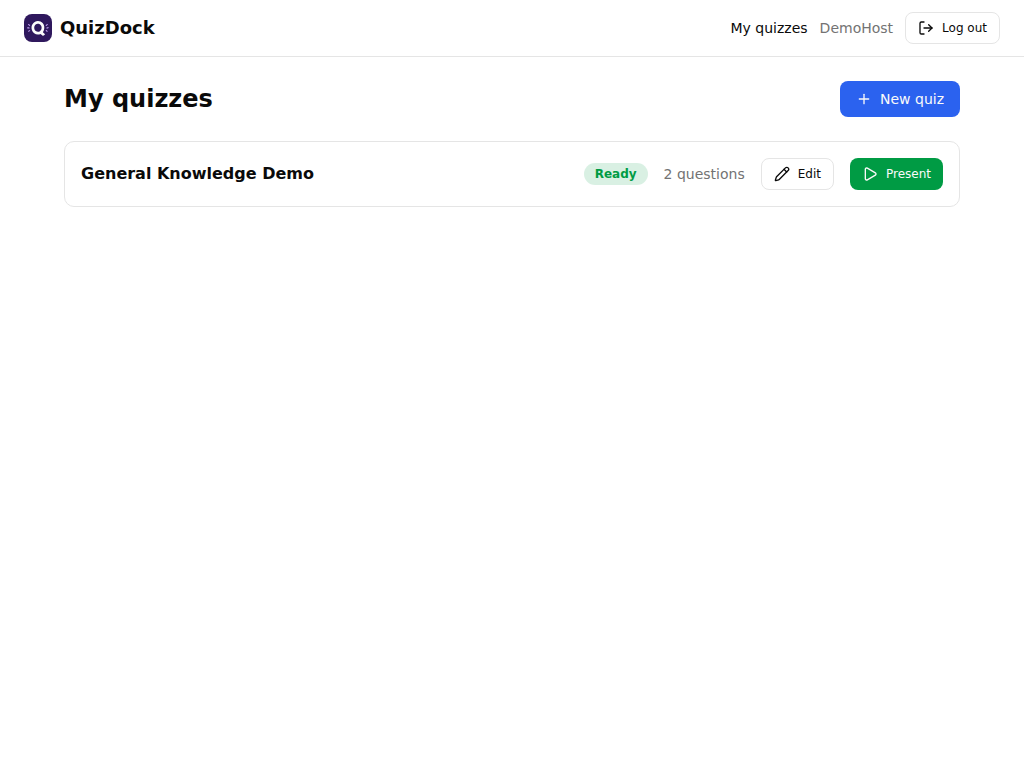Click the plus icon on New quiz
This screenshot has width=1024, height=768.
tap(863, 99)
